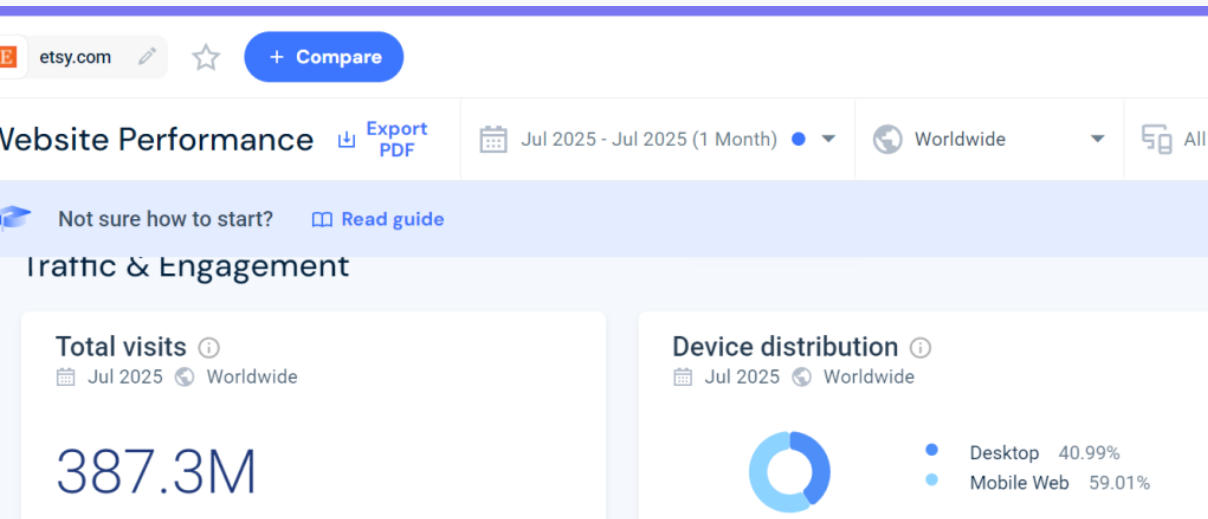Screen dimensions: 1208x519
Task: Expand the Worldwide country dropdown arrow
Action: (1097, 140)
